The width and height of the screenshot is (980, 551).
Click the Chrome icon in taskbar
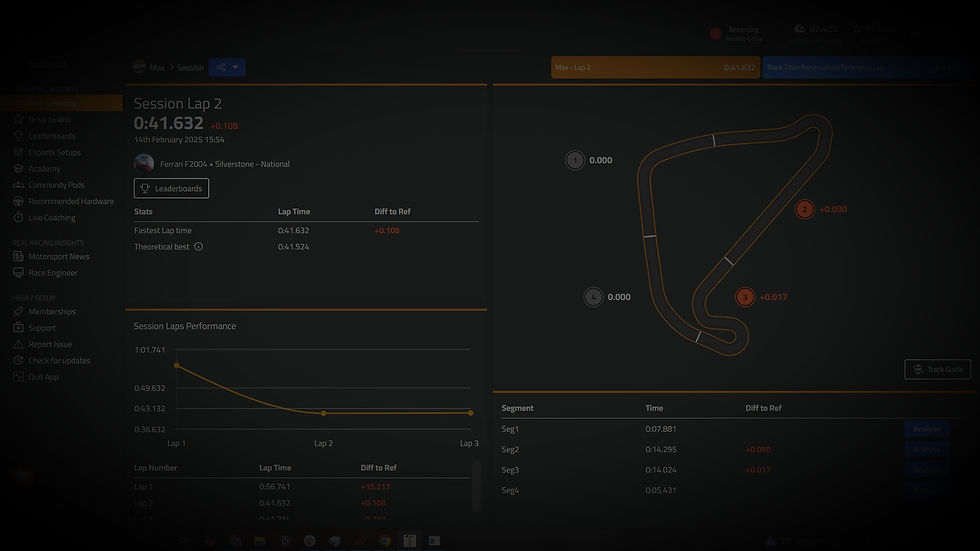click(x=384, y=541)
